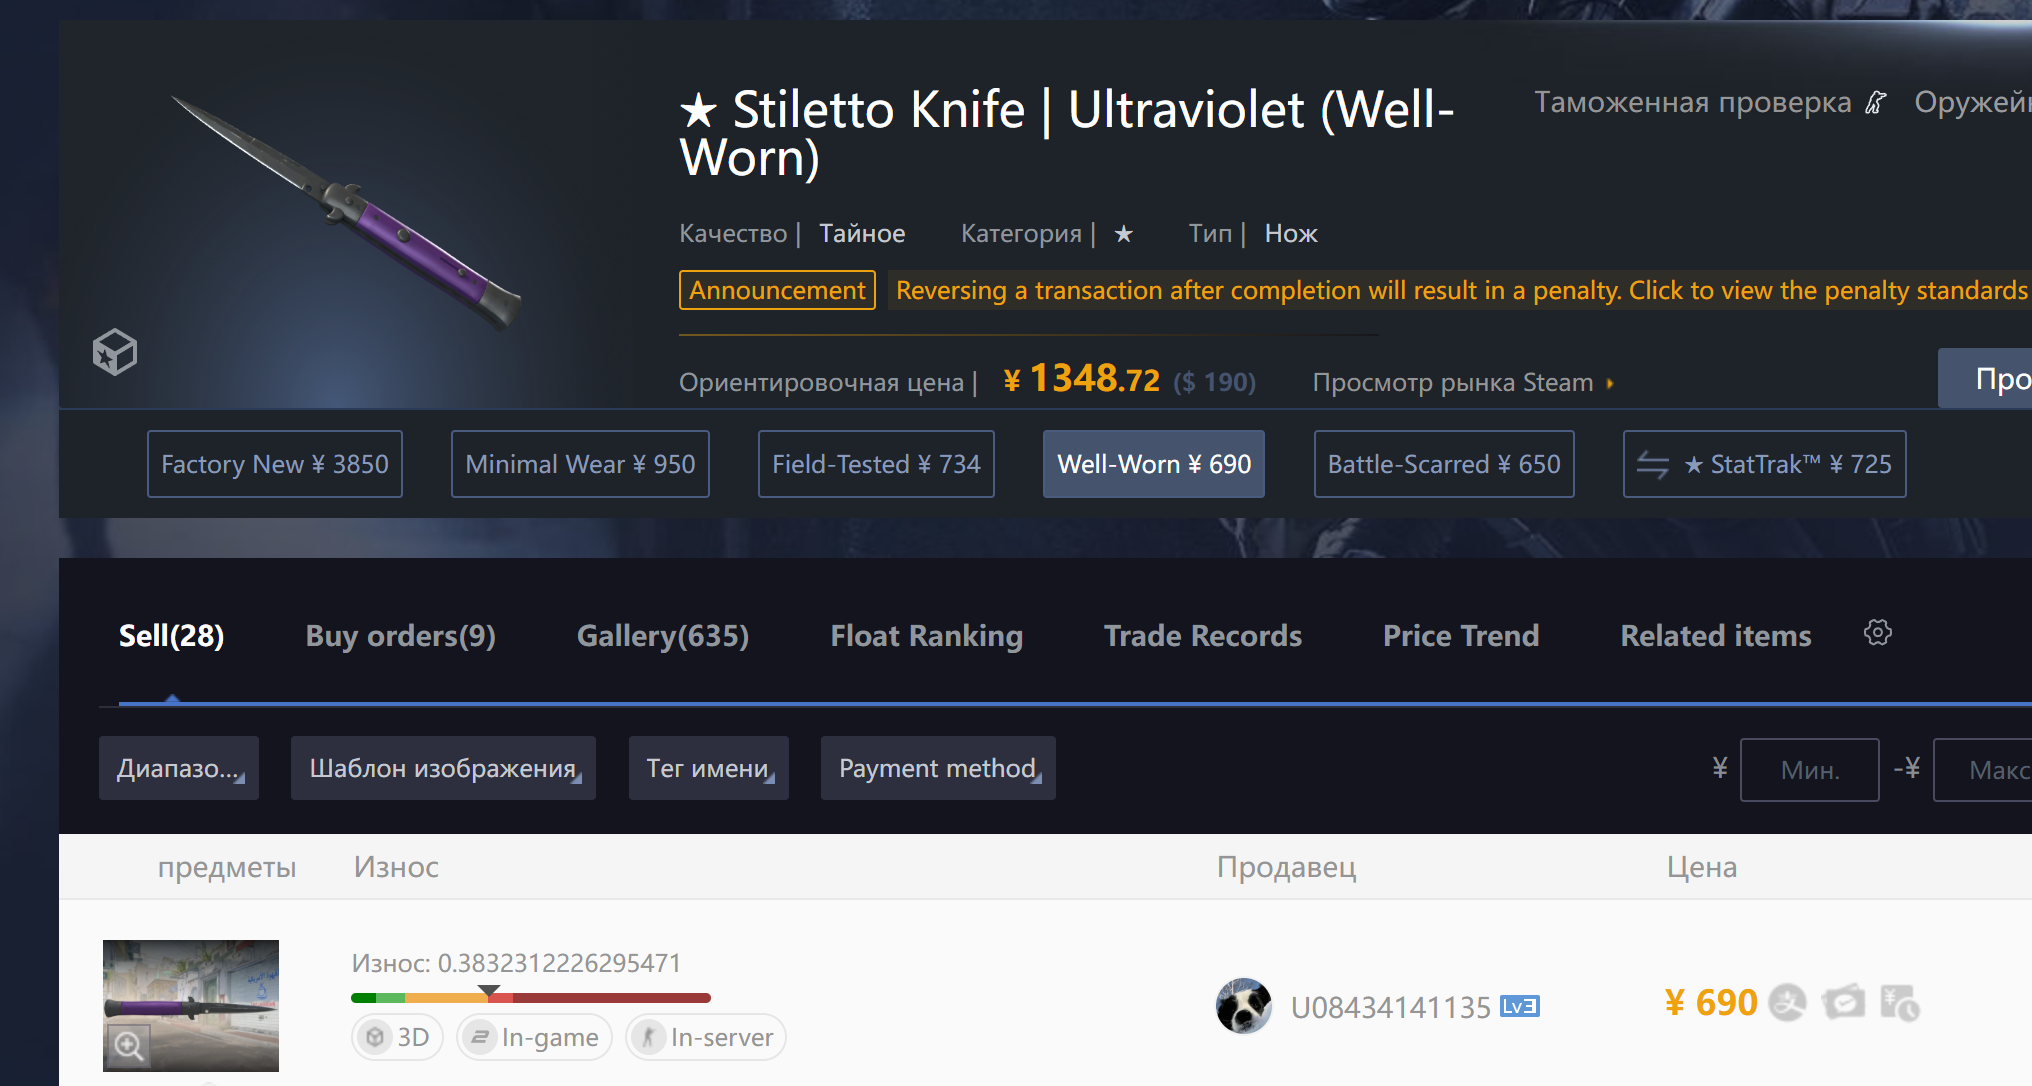Select the Factory New ¥ 3850 wear
The image size is (2032, 1086).
coord(275,464)
